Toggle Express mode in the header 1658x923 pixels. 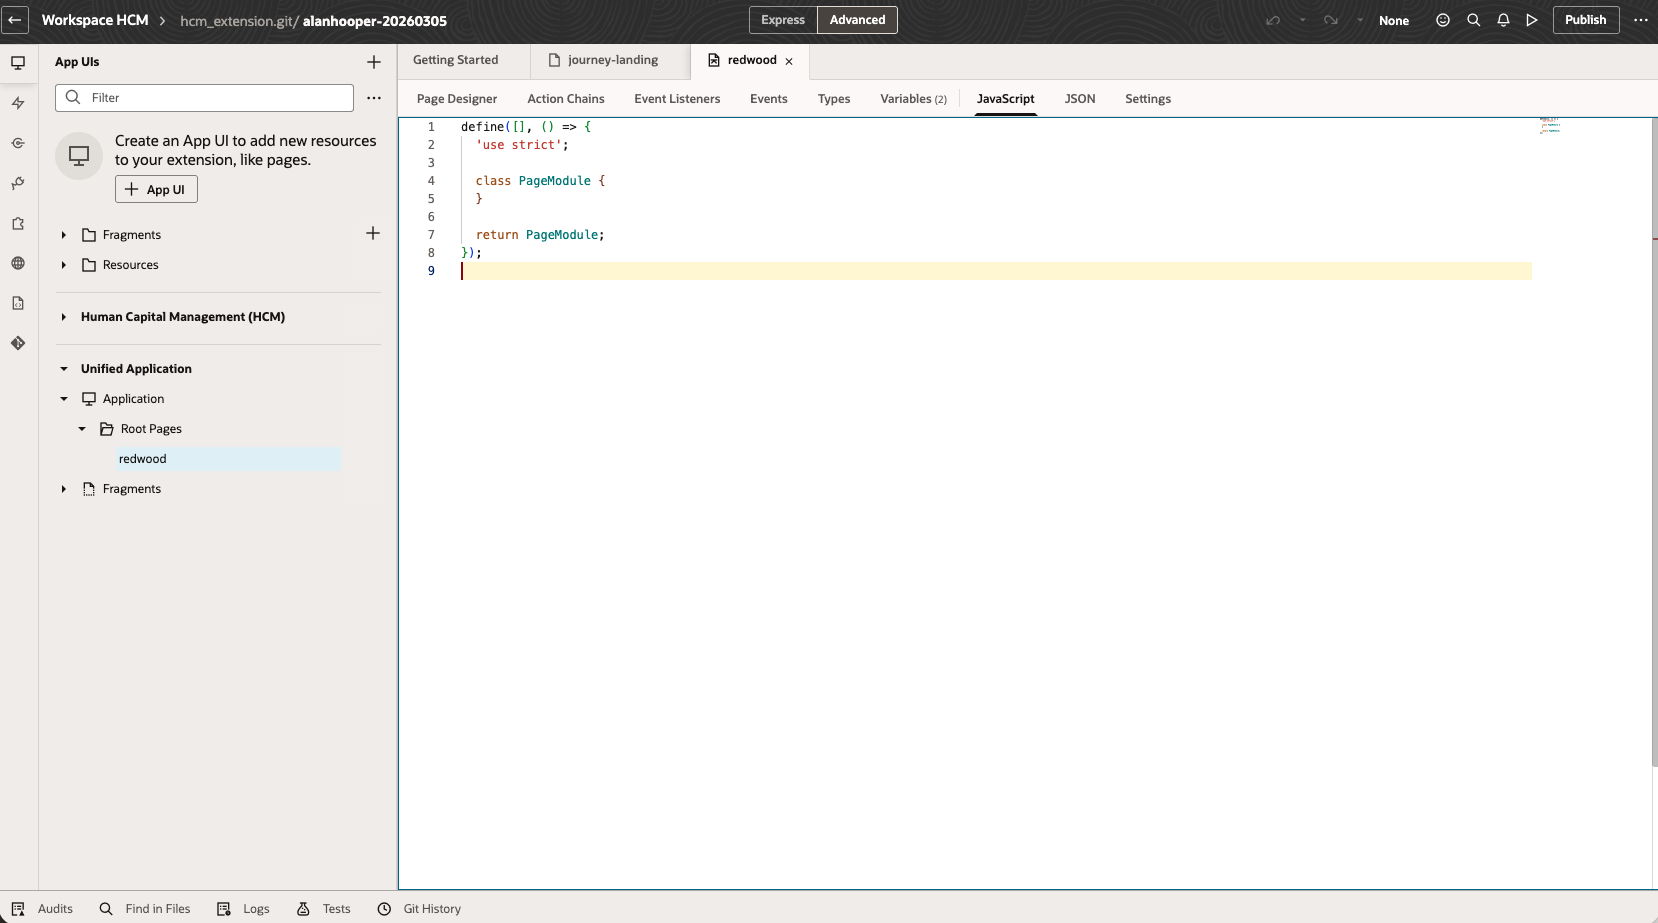tap(783, 19)
